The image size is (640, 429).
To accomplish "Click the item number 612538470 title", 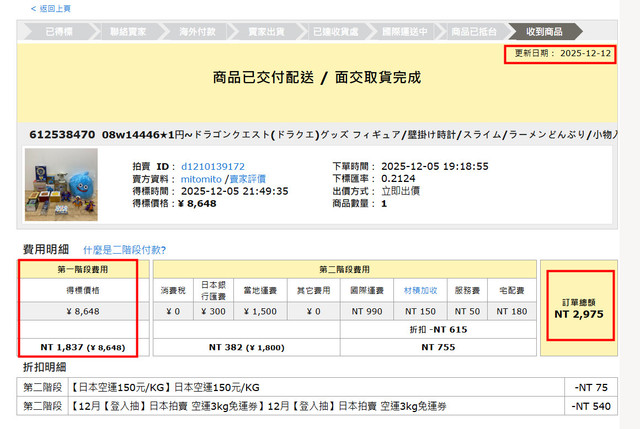I will click(62, 135).
